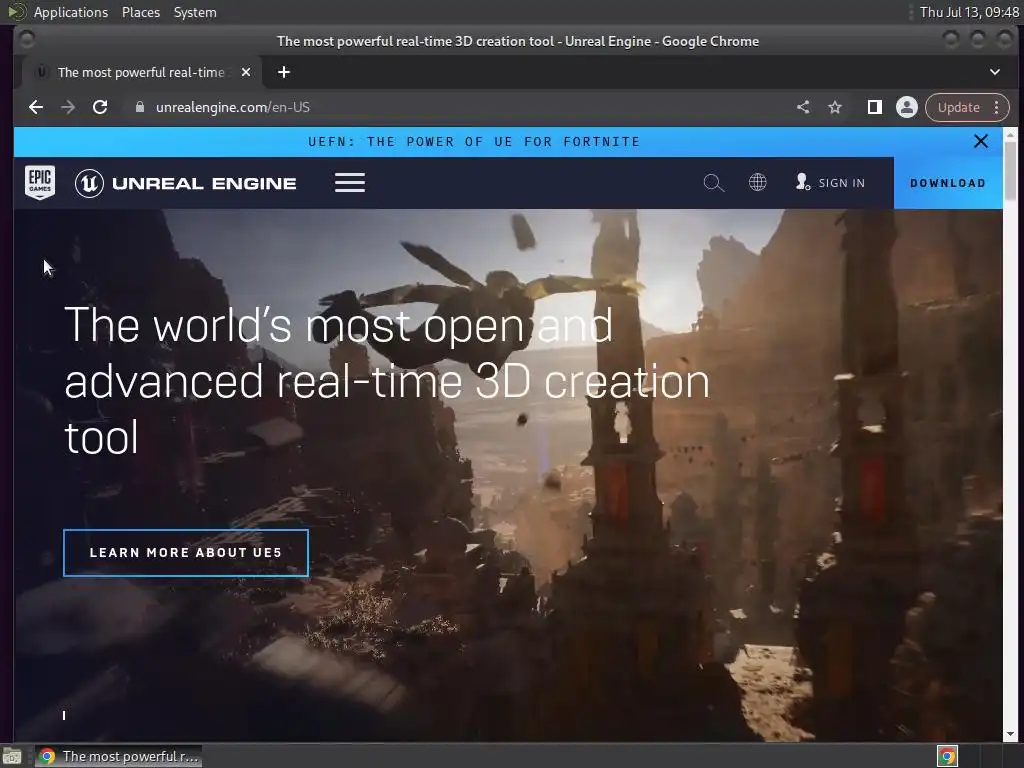Open the Chrome three-dot menu
Screen dimensions: 1024x768
point(997,107)
